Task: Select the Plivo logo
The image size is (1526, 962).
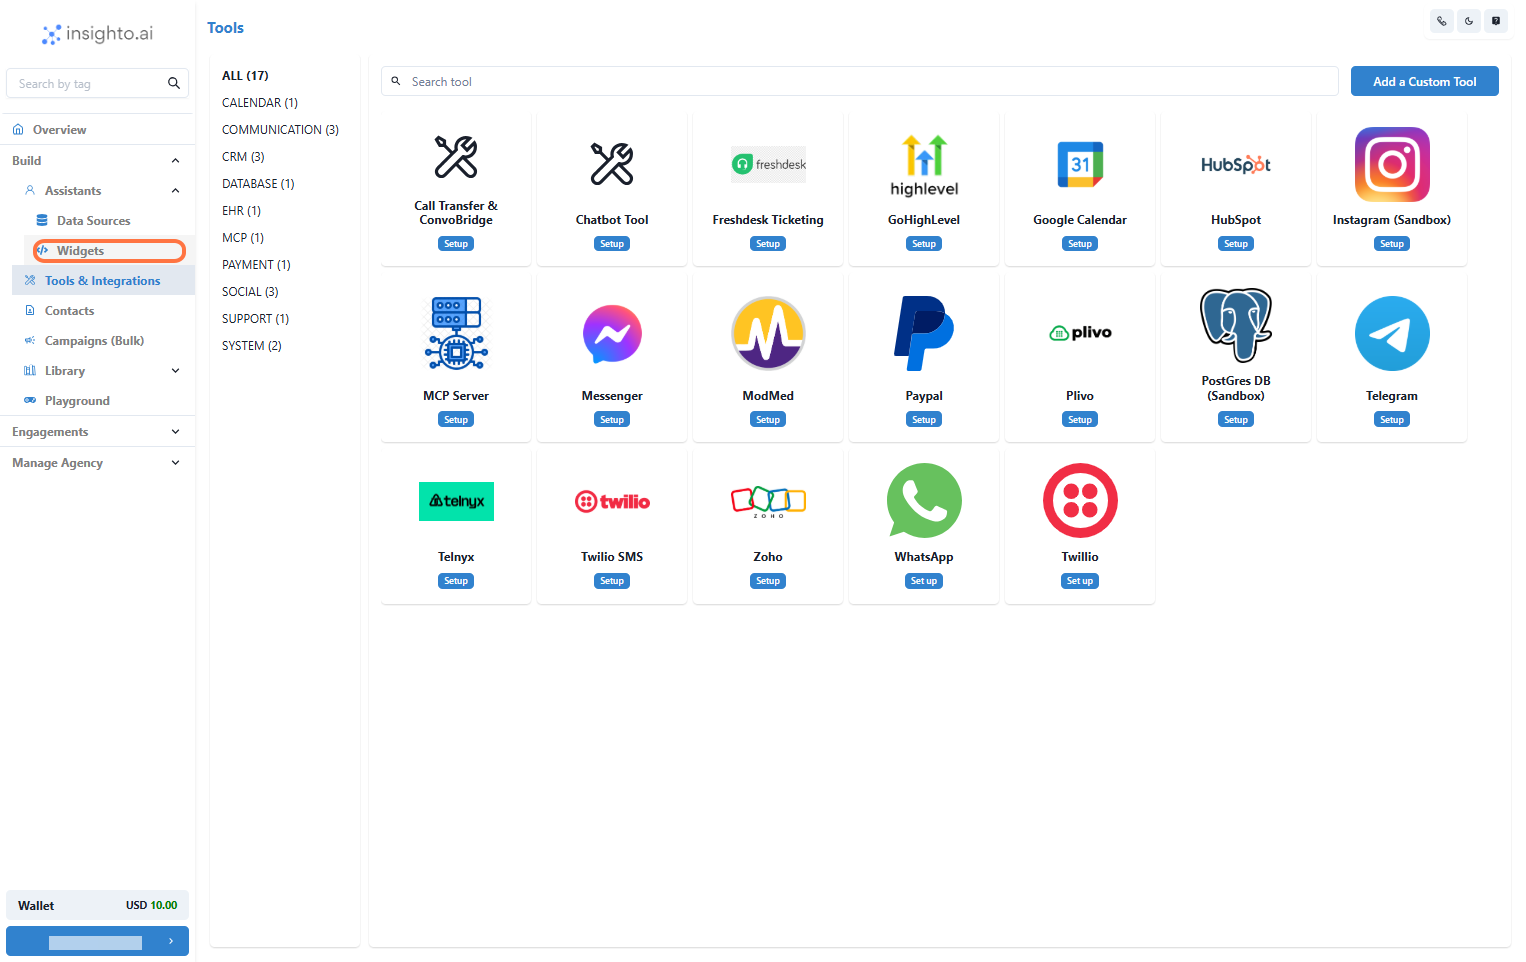Action: click(1080, 333)
